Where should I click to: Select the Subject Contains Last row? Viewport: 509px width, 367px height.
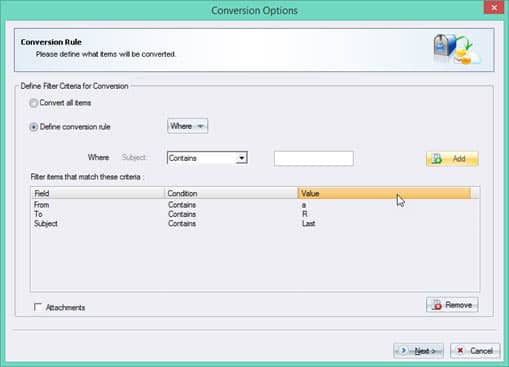(255, 223)
